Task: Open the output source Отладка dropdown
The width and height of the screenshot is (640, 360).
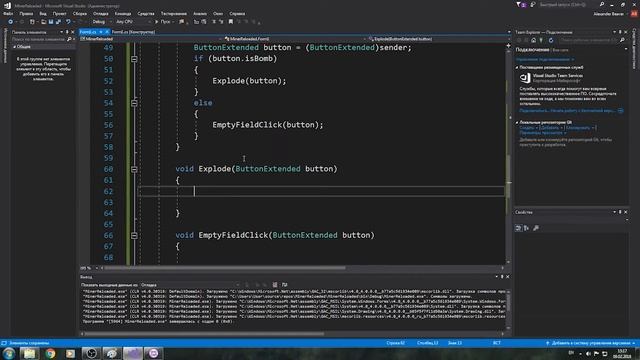Action: coord(190,285)
